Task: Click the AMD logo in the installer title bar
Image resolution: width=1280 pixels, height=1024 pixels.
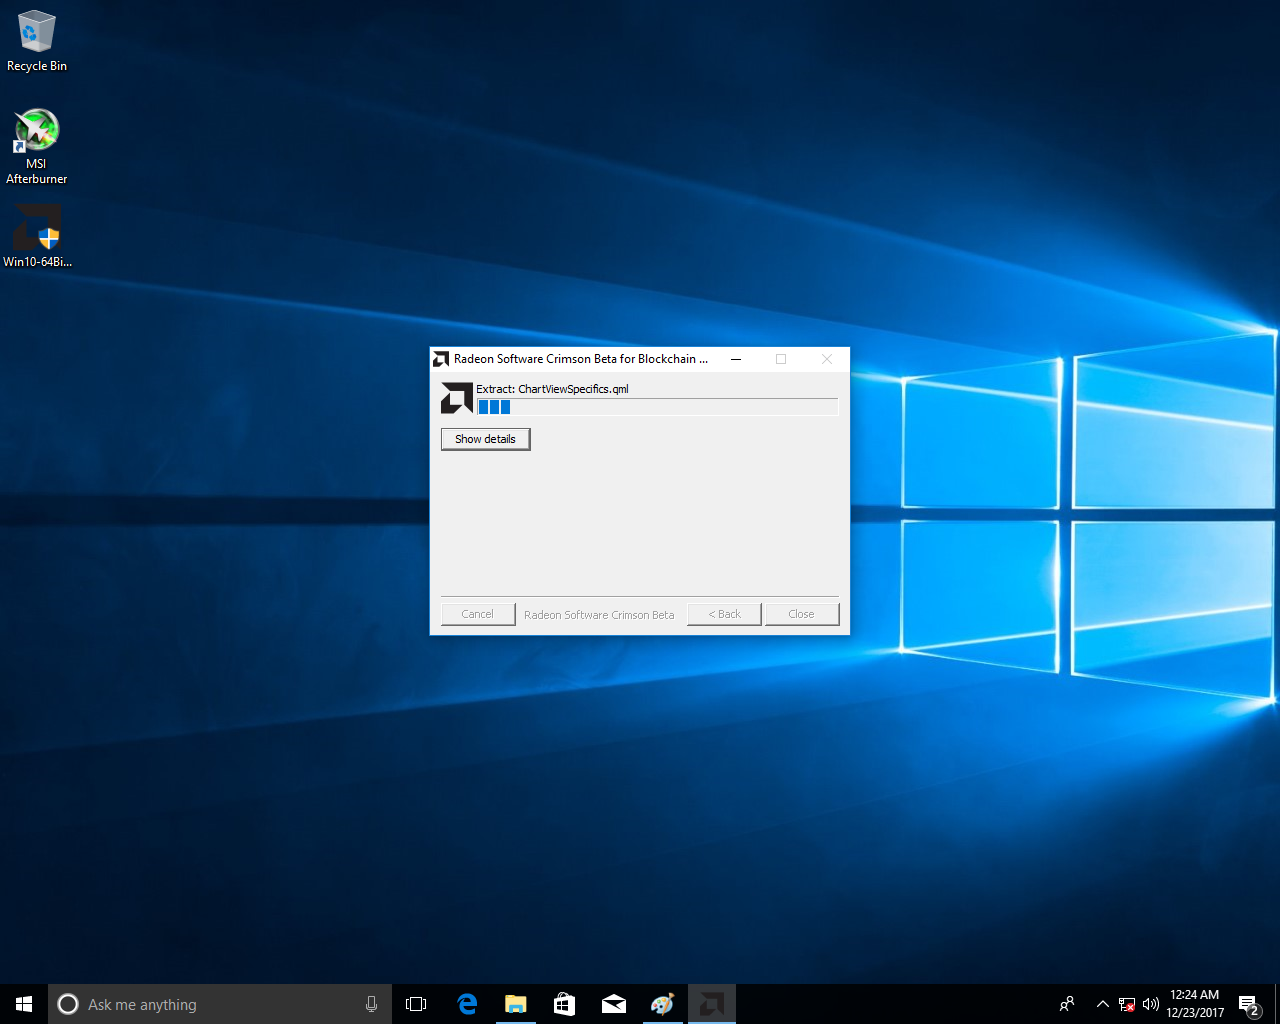Action: coord(441,359)
